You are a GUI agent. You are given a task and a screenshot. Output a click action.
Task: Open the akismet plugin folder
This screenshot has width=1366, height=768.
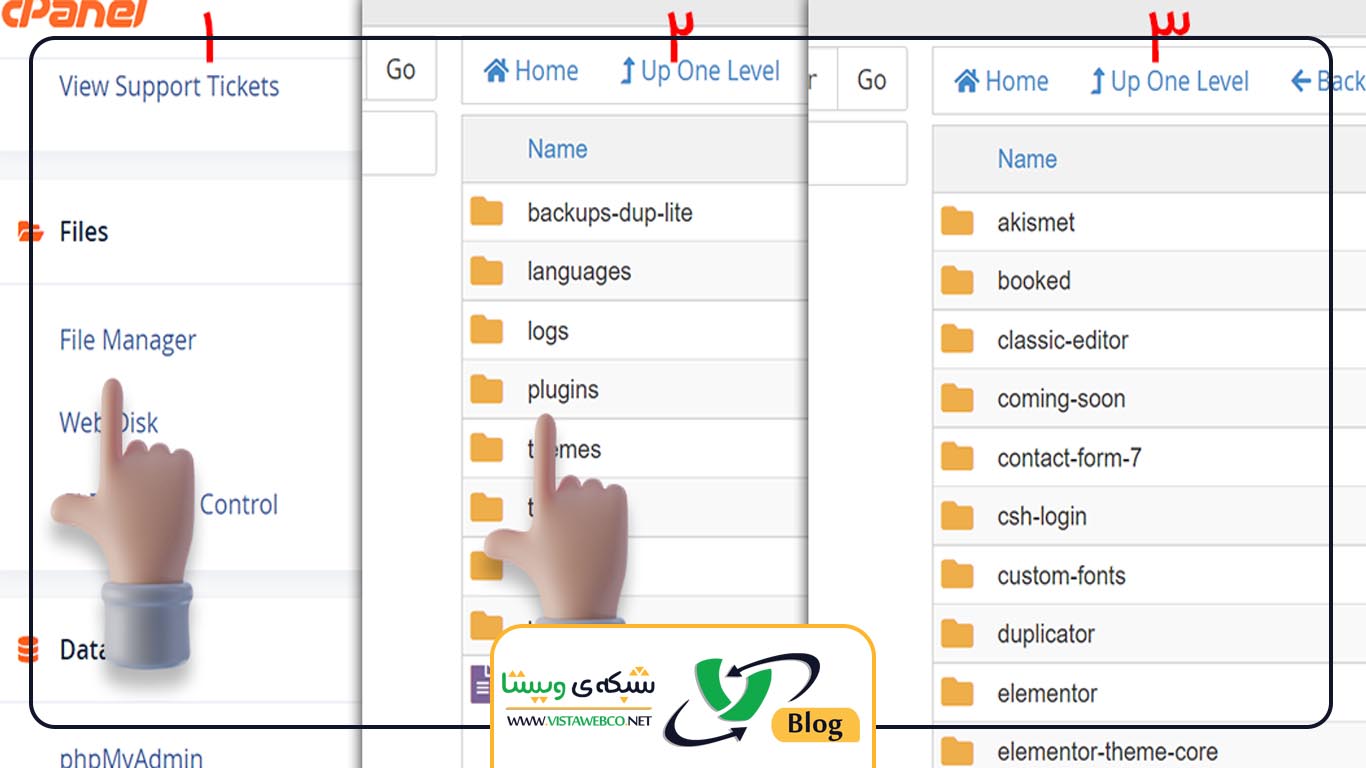pyautogui.click(x=1036, y=222)
